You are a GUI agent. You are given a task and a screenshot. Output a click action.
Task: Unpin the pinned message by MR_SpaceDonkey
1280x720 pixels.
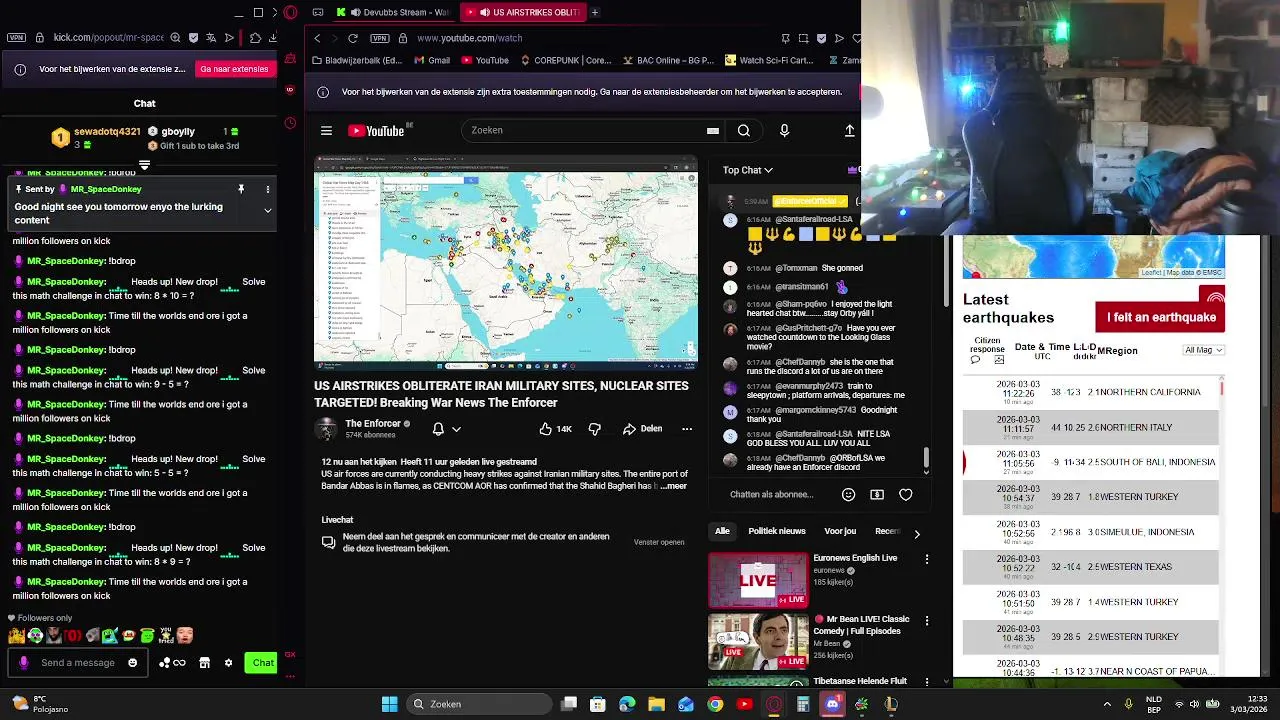[x=241, y=189]
